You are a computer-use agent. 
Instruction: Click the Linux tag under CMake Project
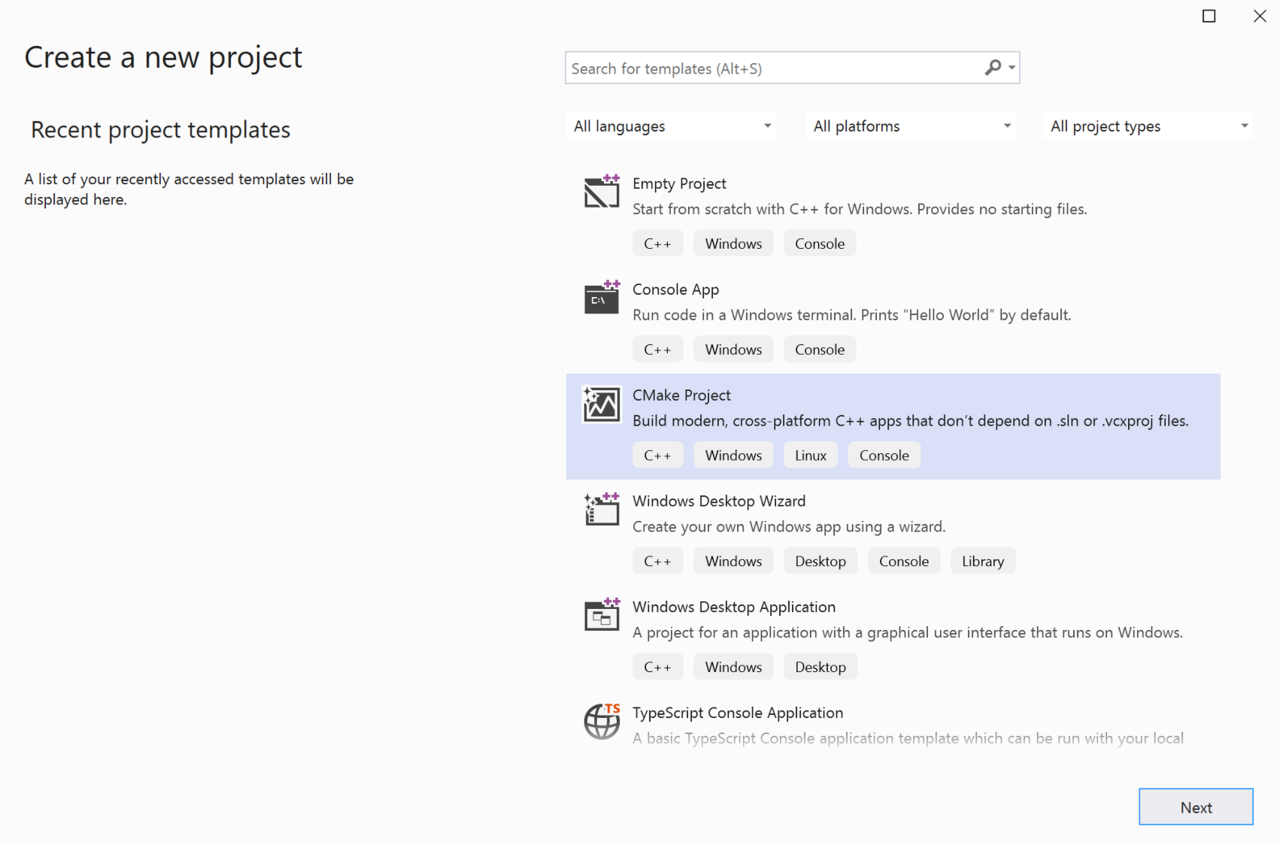[x=810, y=455]
